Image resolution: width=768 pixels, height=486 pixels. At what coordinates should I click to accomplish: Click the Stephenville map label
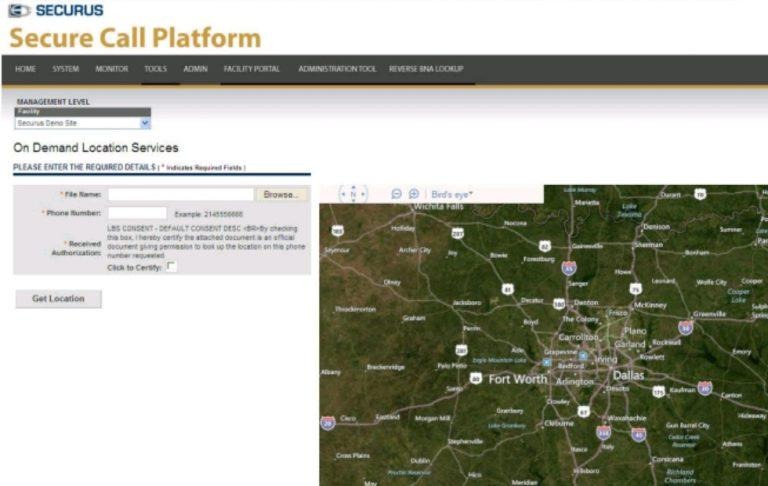click(465, 441)
